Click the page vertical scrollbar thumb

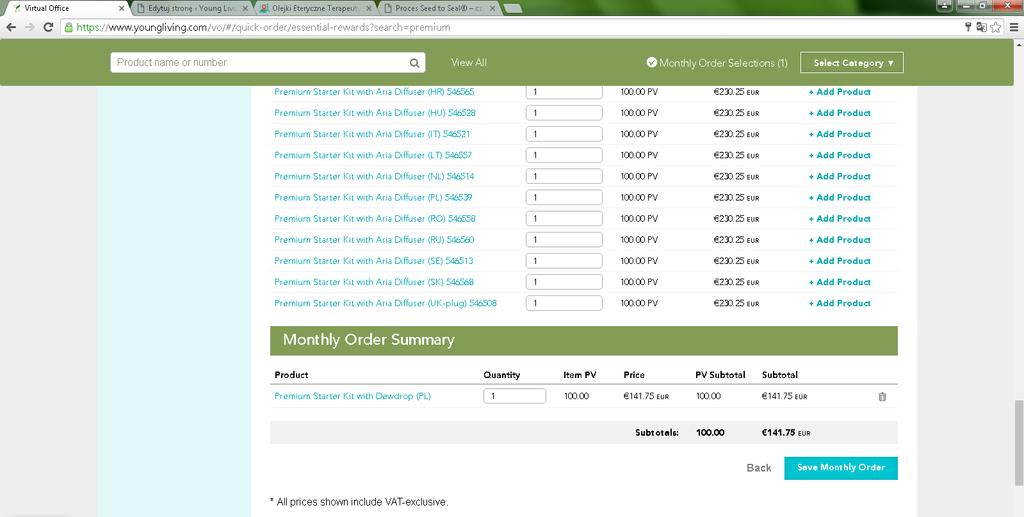point(1018,443)
